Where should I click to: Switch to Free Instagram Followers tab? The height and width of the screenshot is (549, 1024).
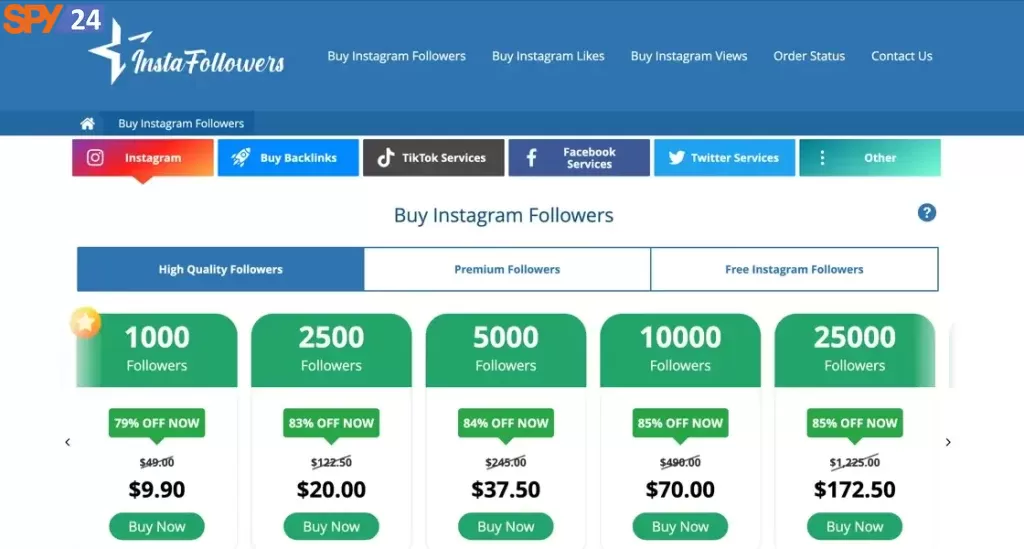pyautogui.click(x=794, y=269)
